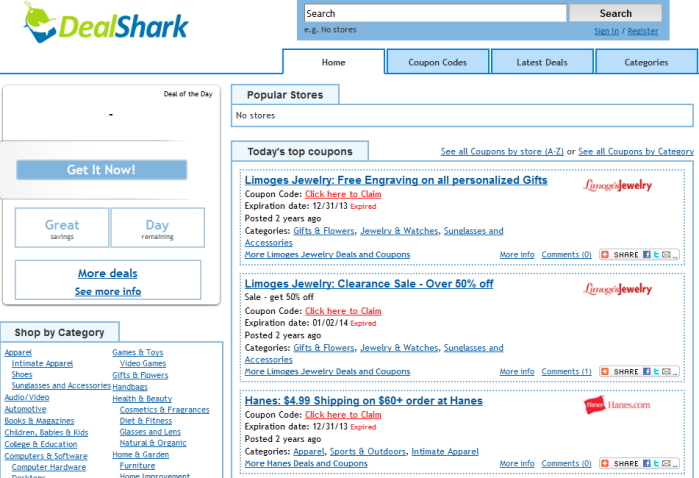Viewport: 699px width, 478px height.
Task: Open See all Coupons by store (A-Z)
Action: click(502, 152)
